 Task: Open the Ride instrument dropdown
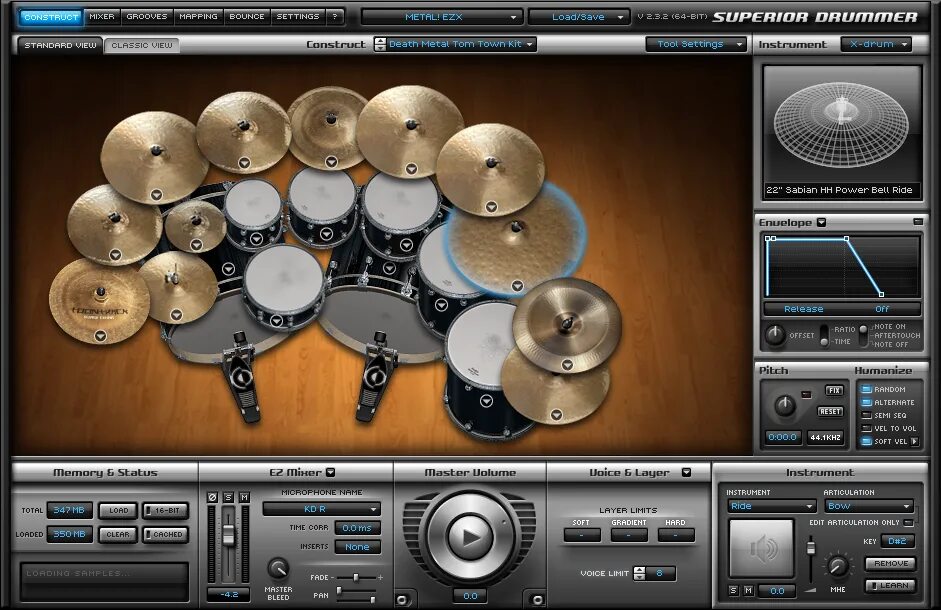(772, 506)
